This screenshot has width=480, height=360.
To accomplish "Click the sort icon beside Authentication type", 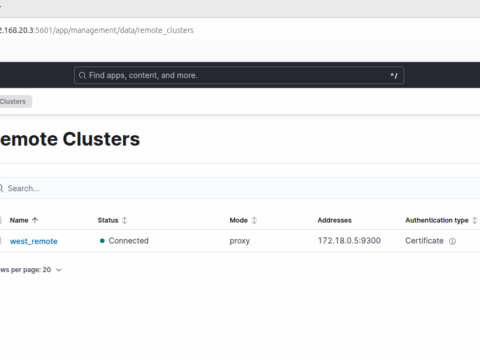I will pos(475,220).
